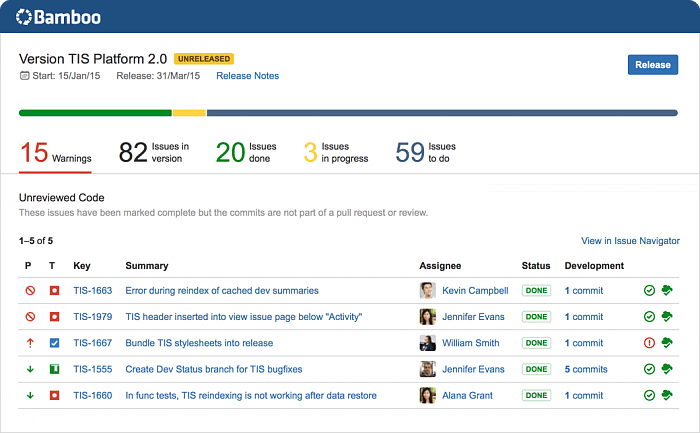The image size is (700, 433).
Task: Open issue key TIS-1979
Action: (93, 317)
